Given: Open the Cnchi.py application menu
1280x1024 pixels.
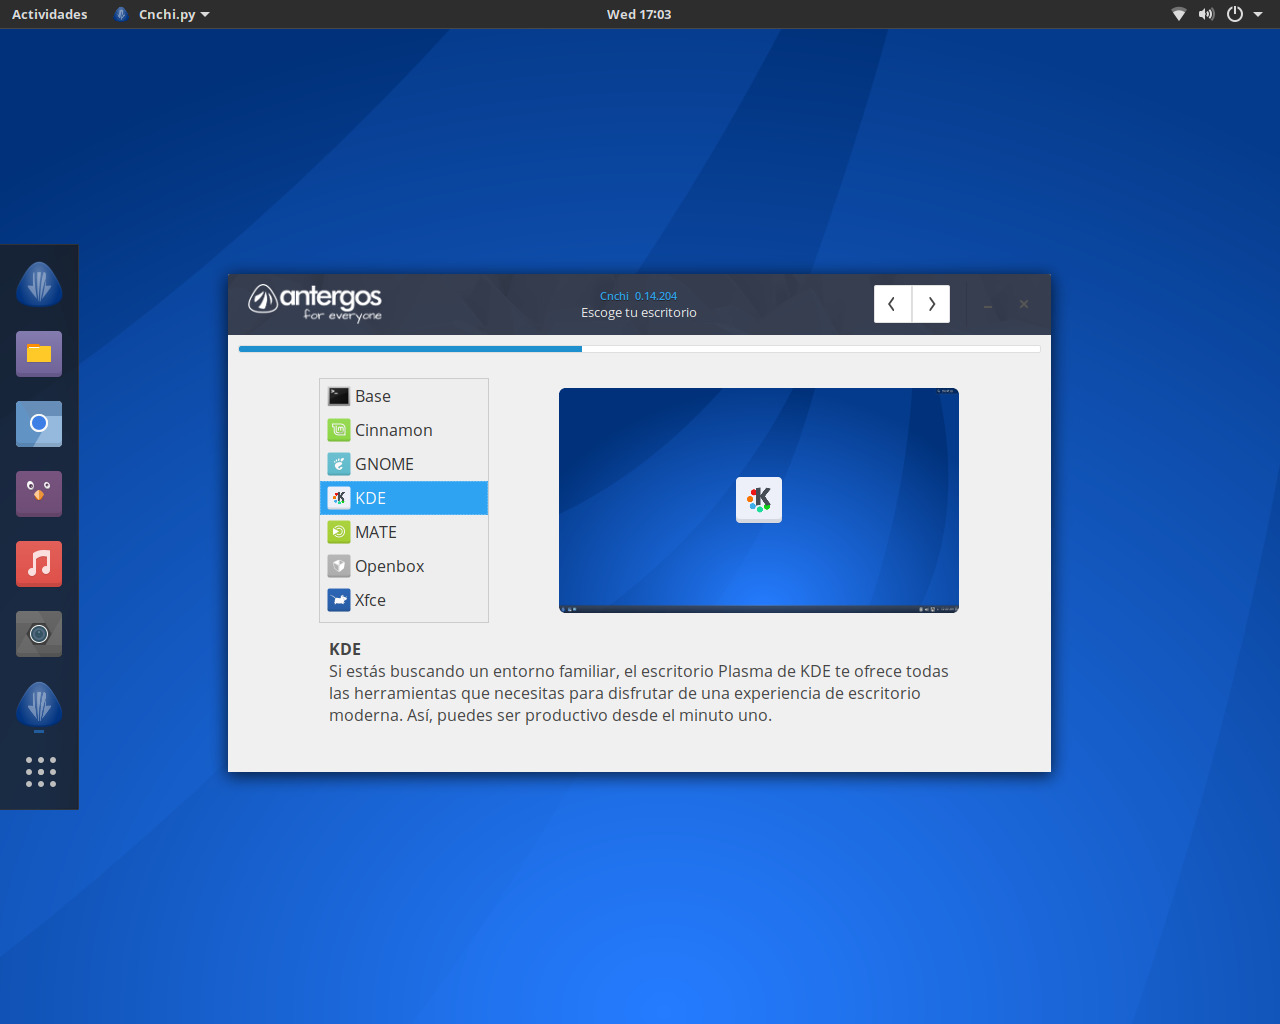Looking at the screenshot, I should [x=162, y=14].
